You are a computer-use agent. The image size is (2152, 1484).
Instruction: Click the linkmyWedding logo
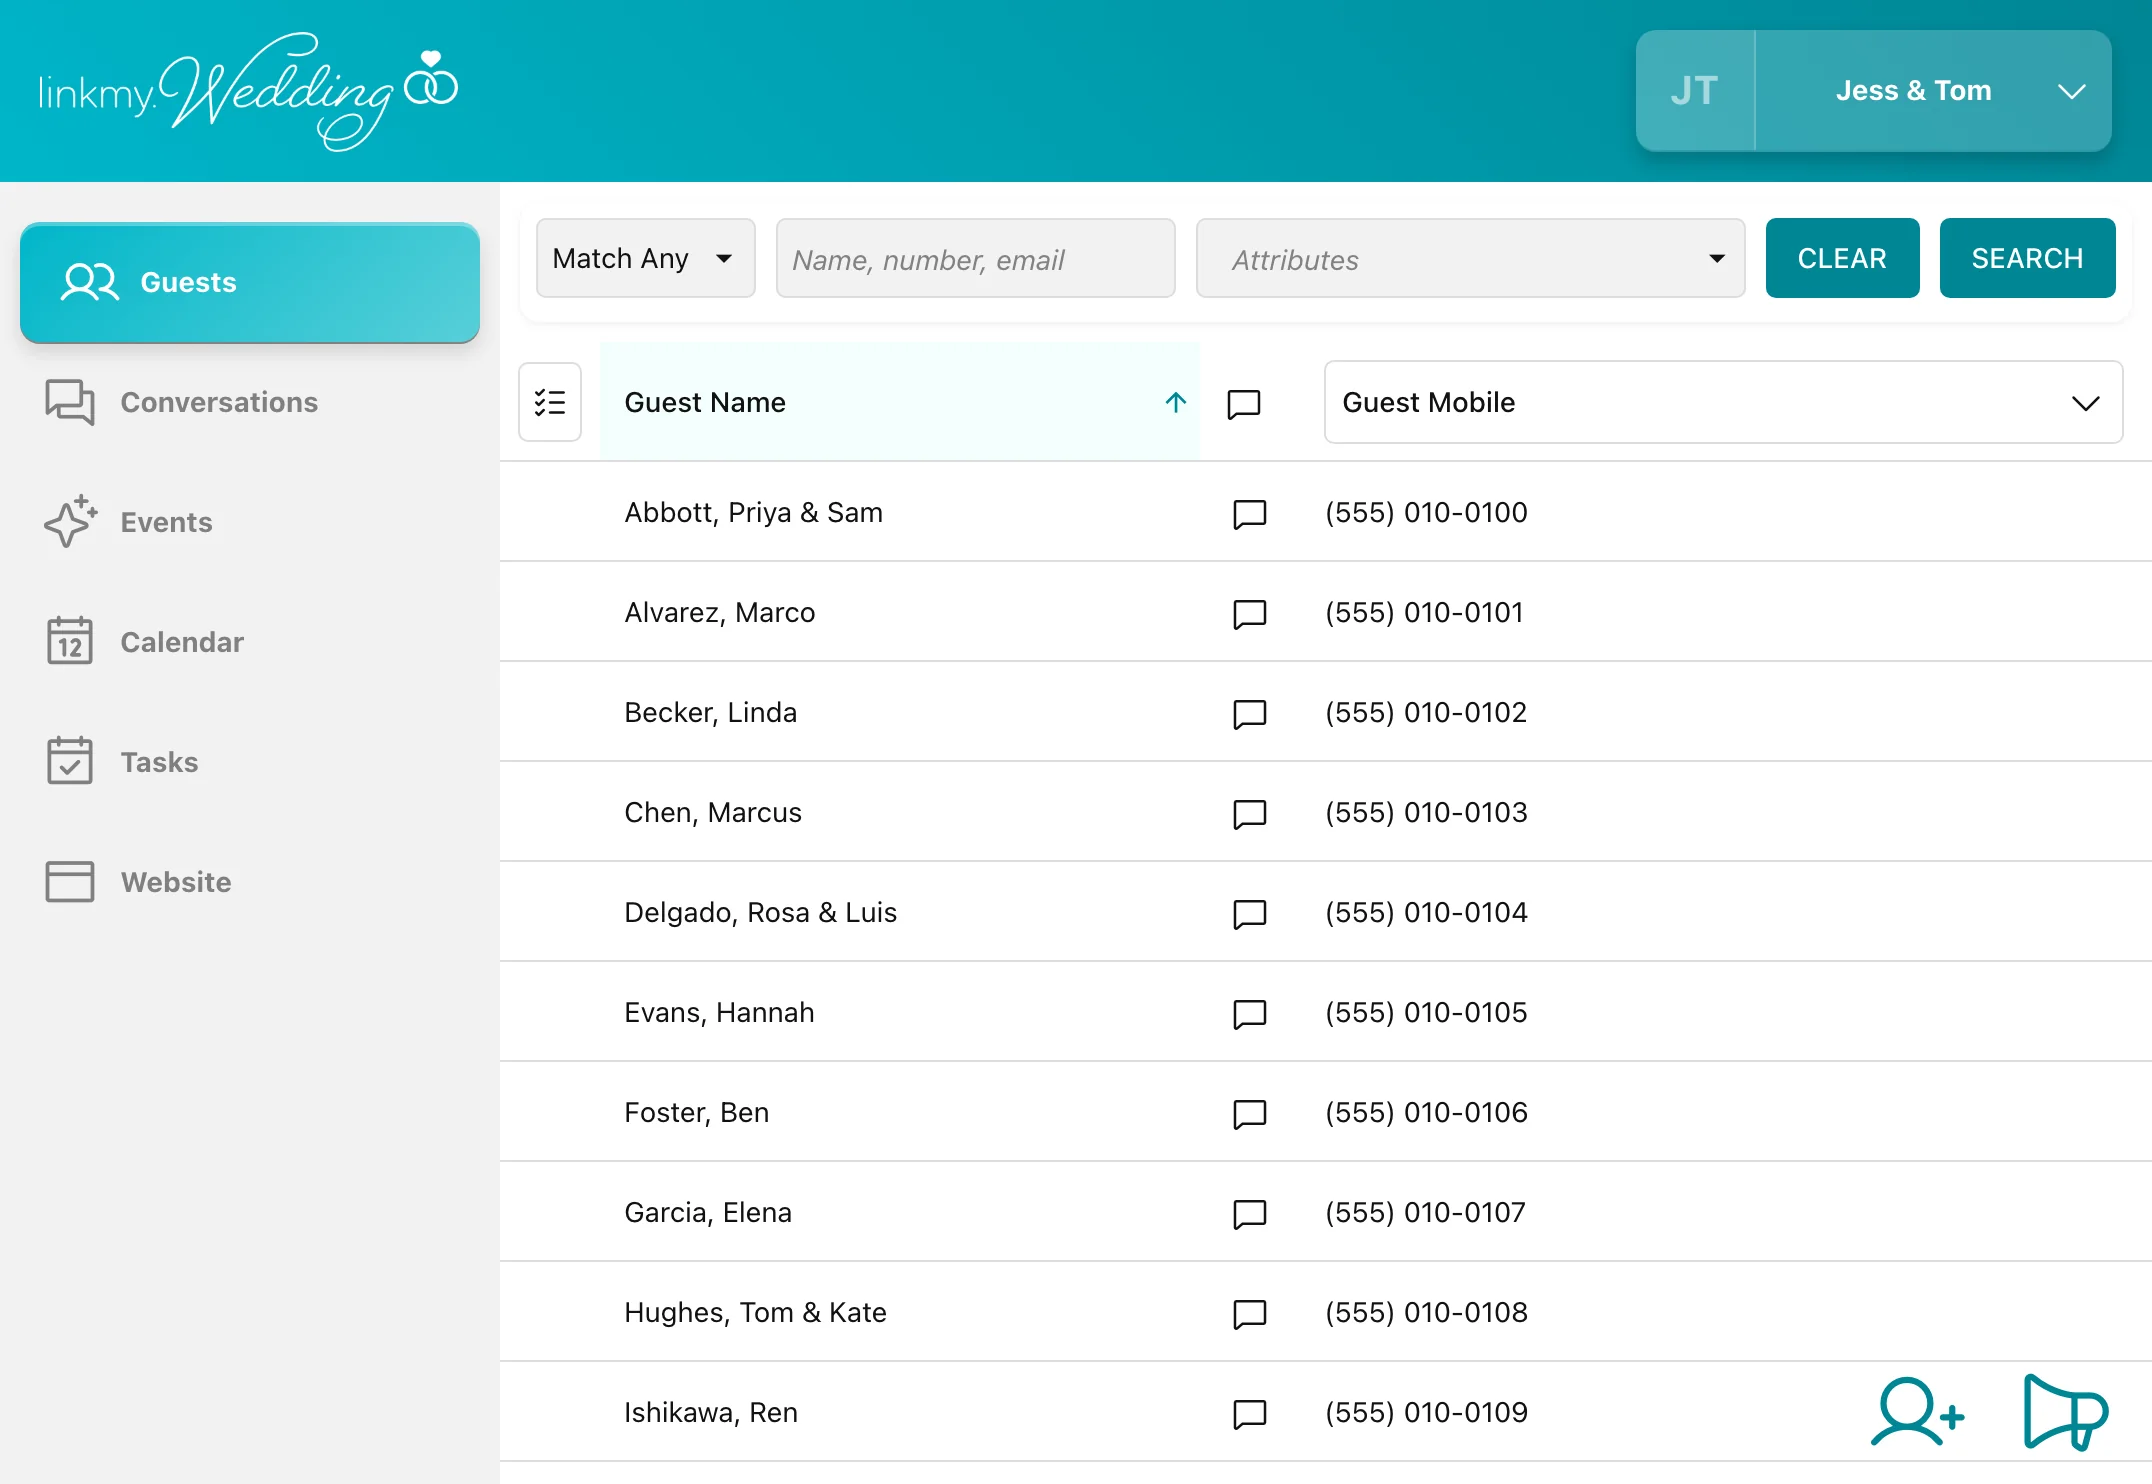click(248, 91)
